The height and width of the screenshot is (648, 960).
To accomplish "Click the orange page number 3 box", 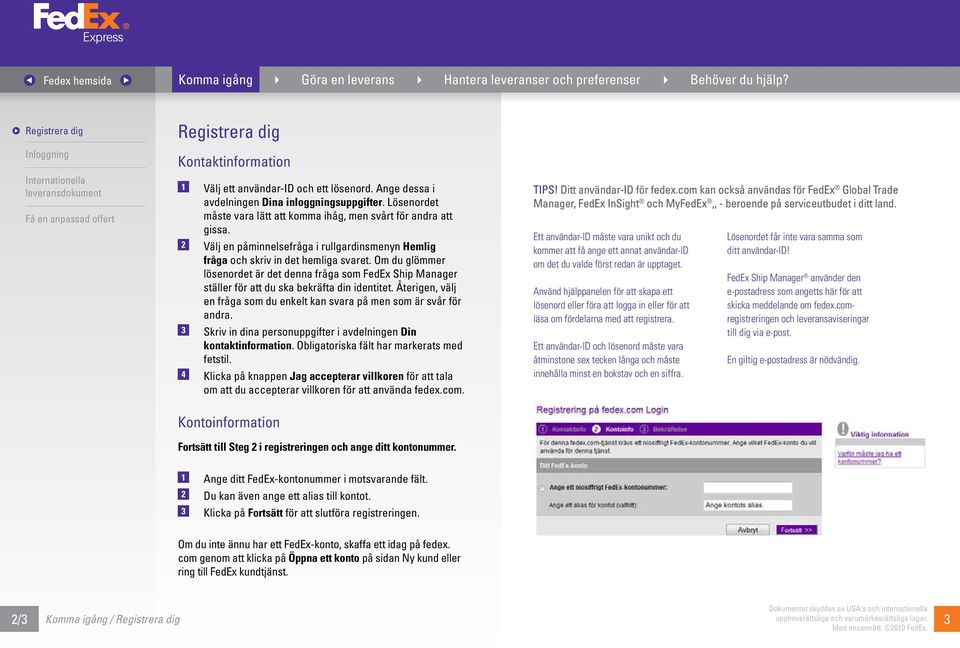I will [x=947, y=619].
